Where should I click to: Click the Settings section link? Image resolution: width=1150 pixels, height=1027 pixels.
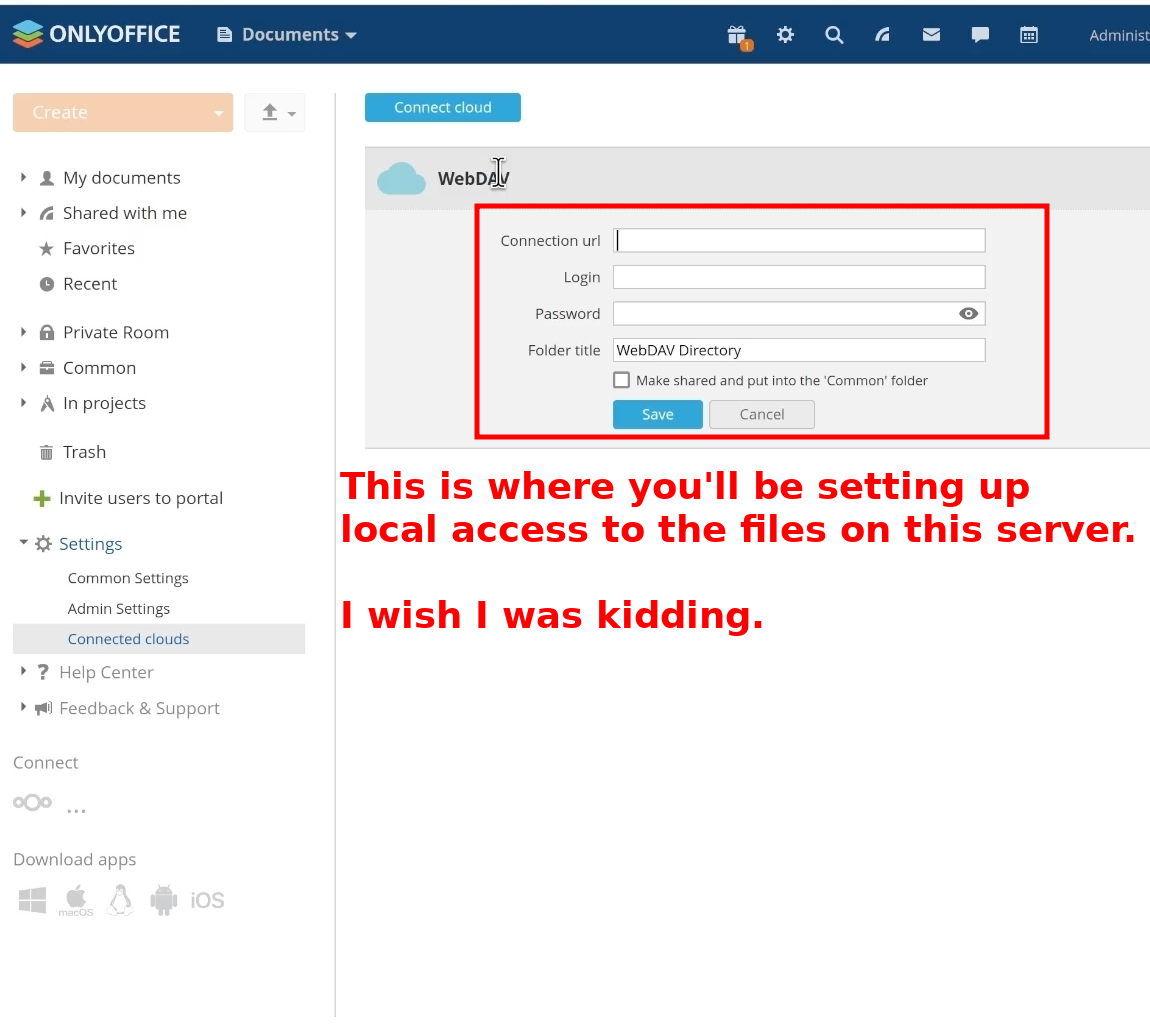click(90, 544)
